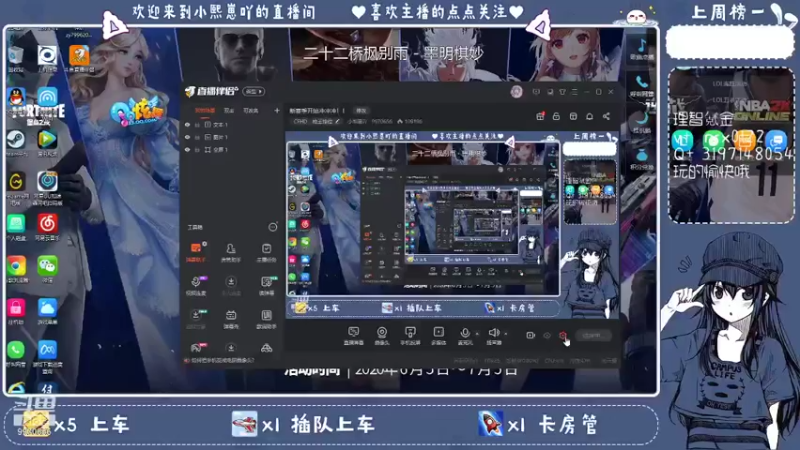Expand speaker options arrow
Viewport: 800px width, 450px height.
point(506,334)
